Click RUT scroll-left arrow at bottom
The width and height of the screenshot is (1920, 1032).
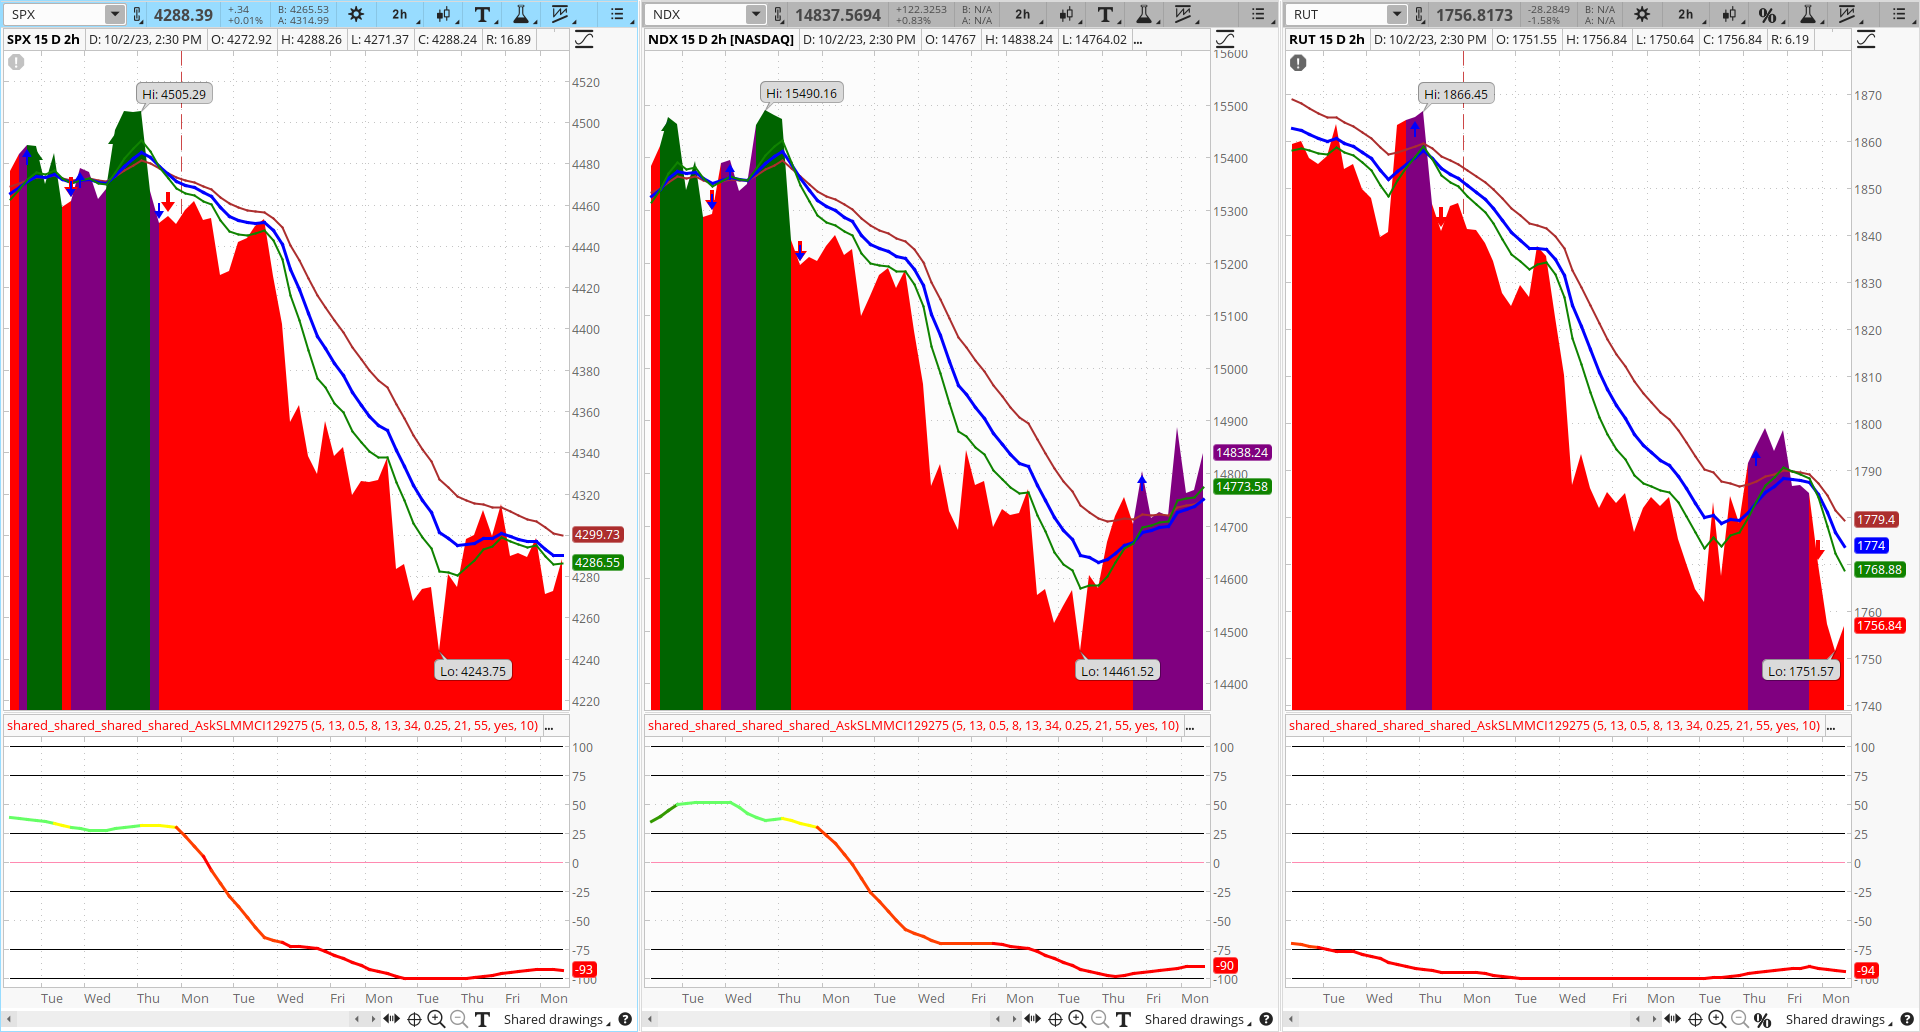1291,1019
